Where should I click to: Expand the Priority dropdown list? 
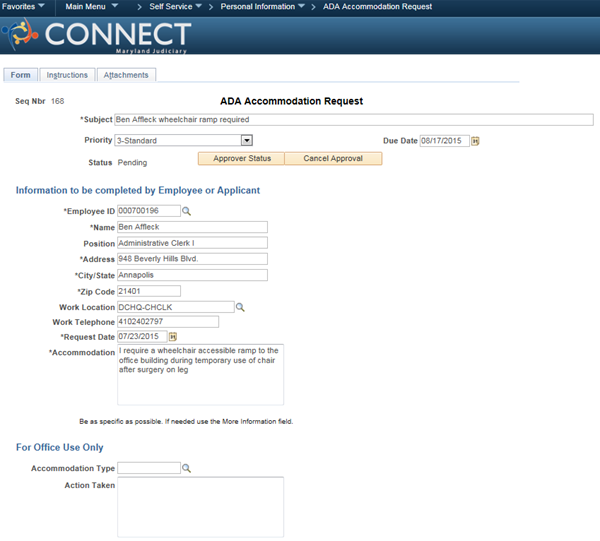coord(246,141)
